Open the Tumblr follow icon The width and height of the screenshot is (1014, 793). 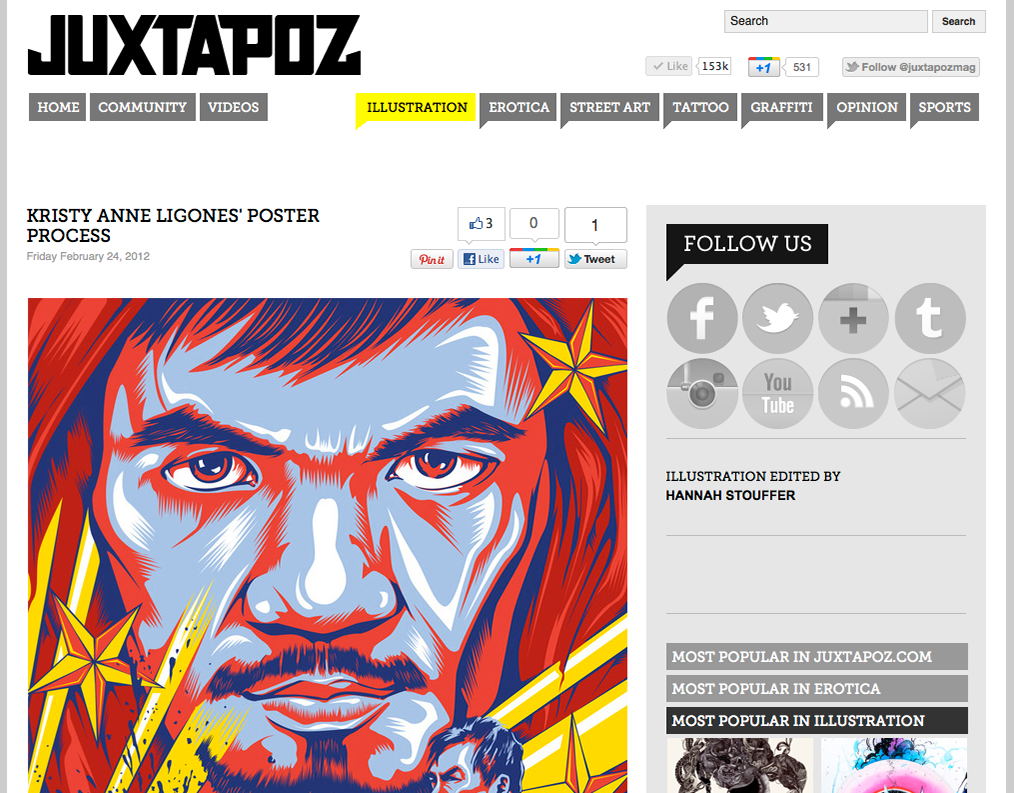(x=929, y=318)
